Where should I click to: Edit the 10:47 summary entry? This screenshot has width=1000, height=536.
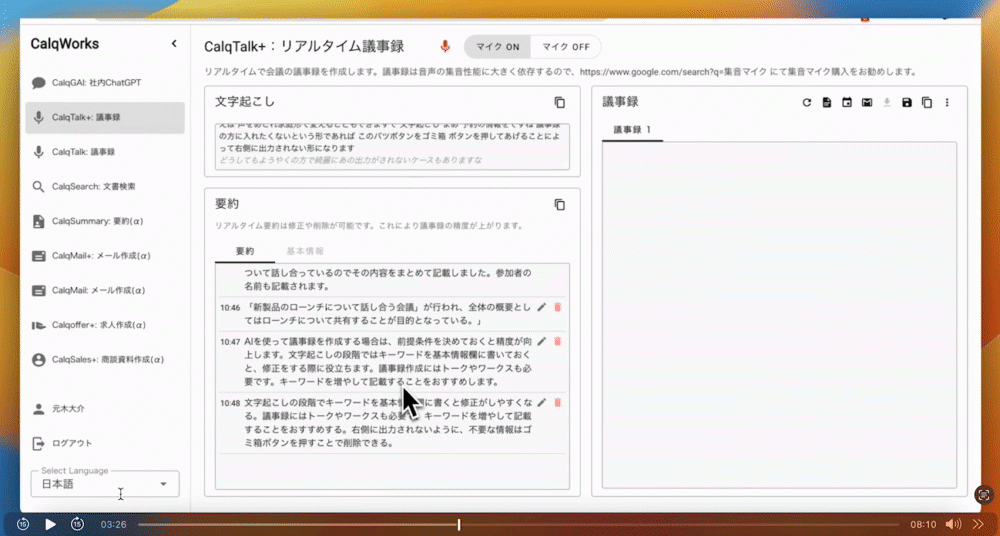pos(542,341)
